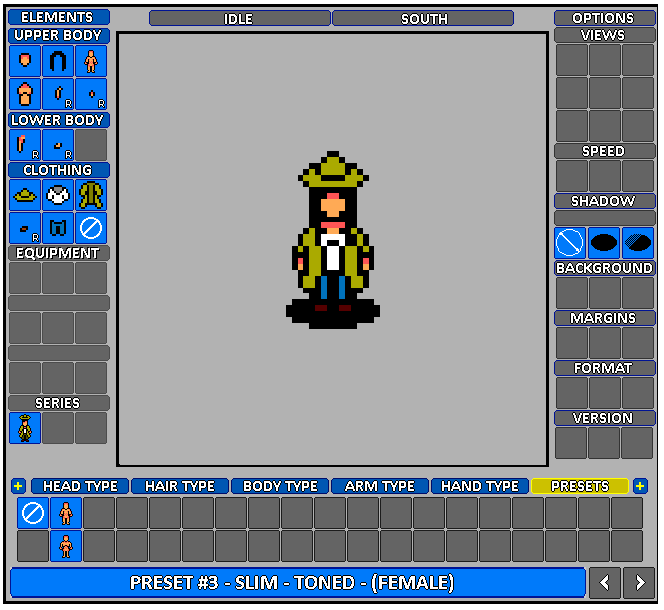The height and width of the screenshot is (610, 664).
Task: Click the Version section header
Action: pyautogui.click(x=605, y=418)
